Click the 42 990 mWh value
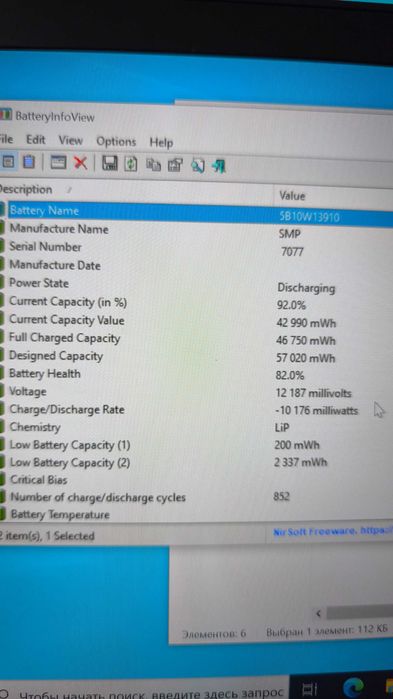The image size is (393, 699). click(306, 323)
